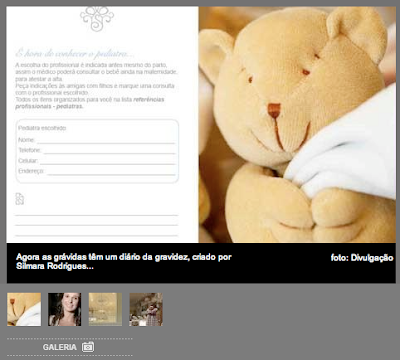
Task: Open the GALERIA label link
Action: [59, 347]
